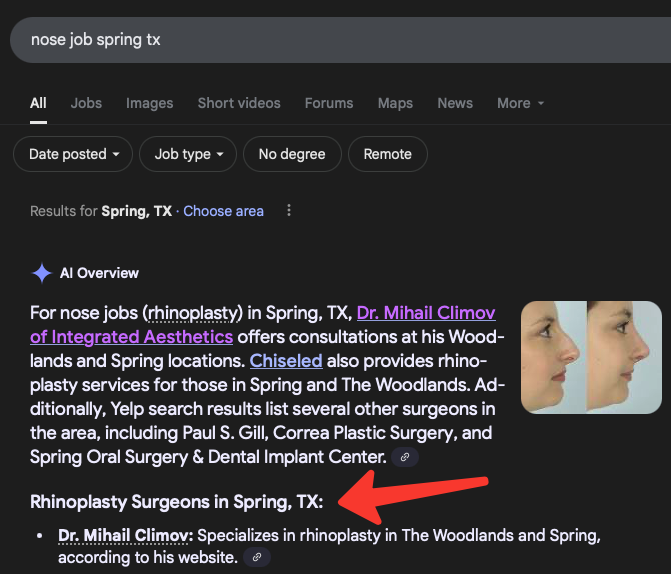
Task: Click 'Rhinoplasty Surgeons in Spring, TX:' heading
Action: click(x=176, y=502)
